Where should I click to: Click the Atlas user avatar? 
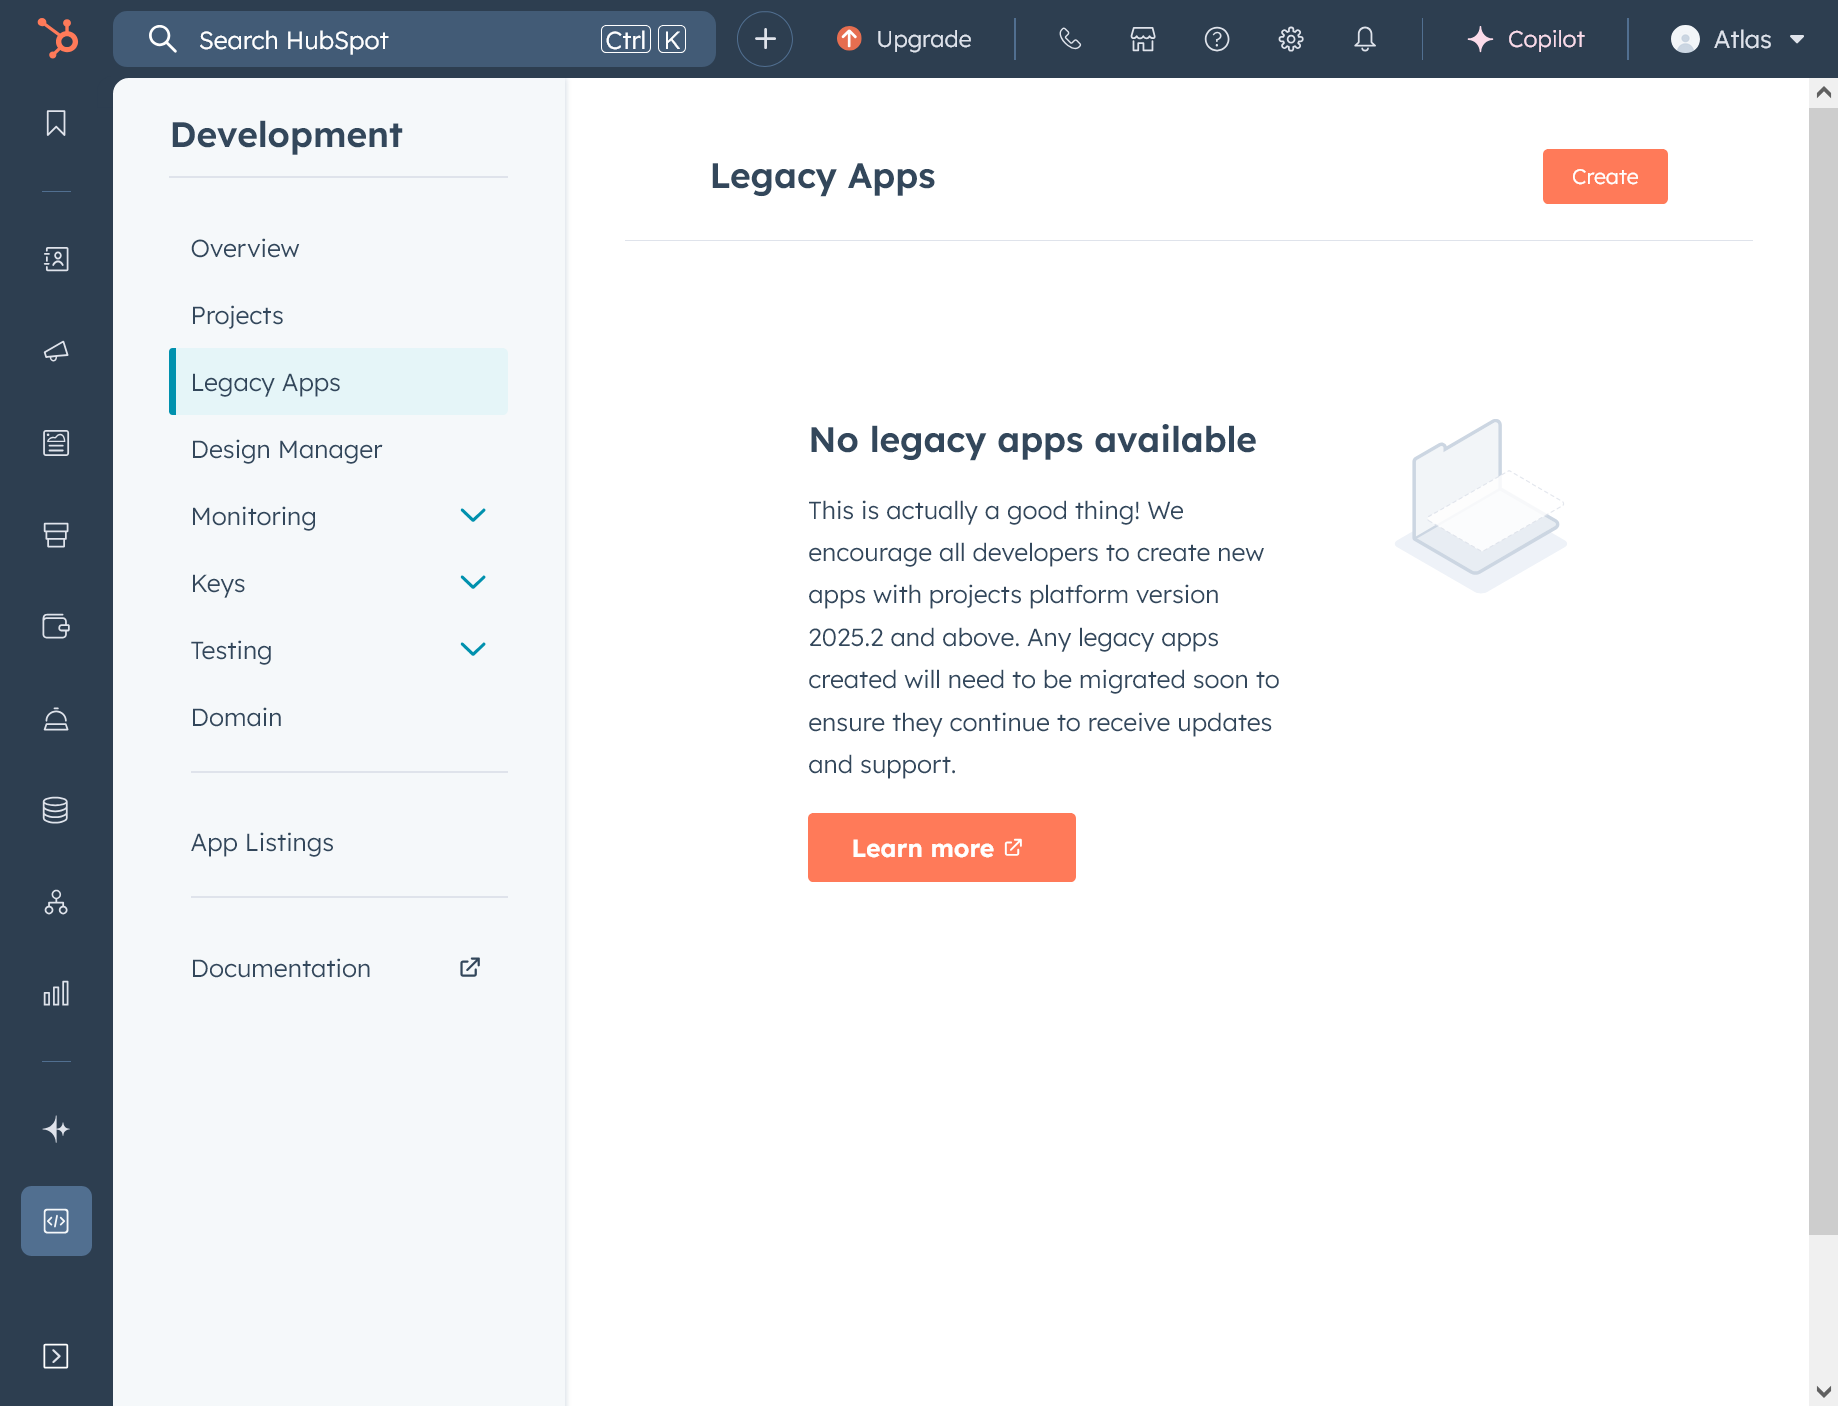1685,39
